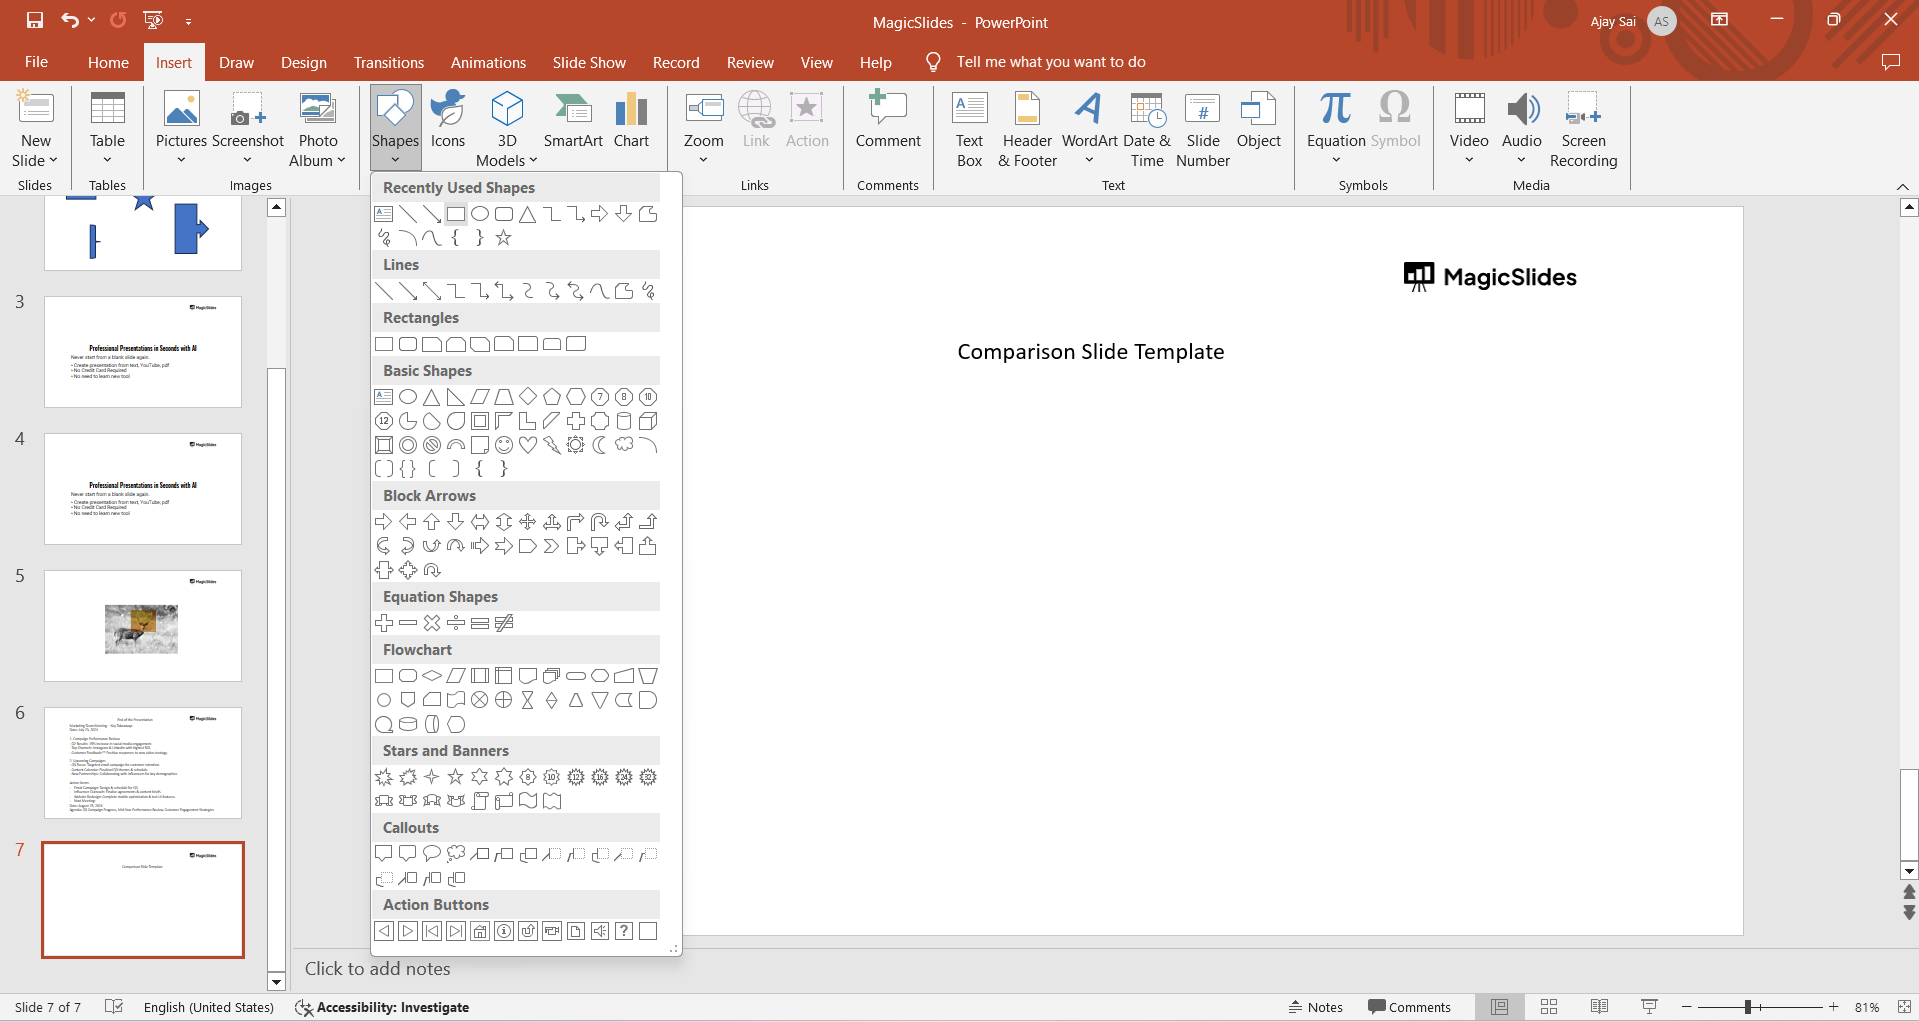
Task: Select the right block arrow shape
Action: coord(384,522)
